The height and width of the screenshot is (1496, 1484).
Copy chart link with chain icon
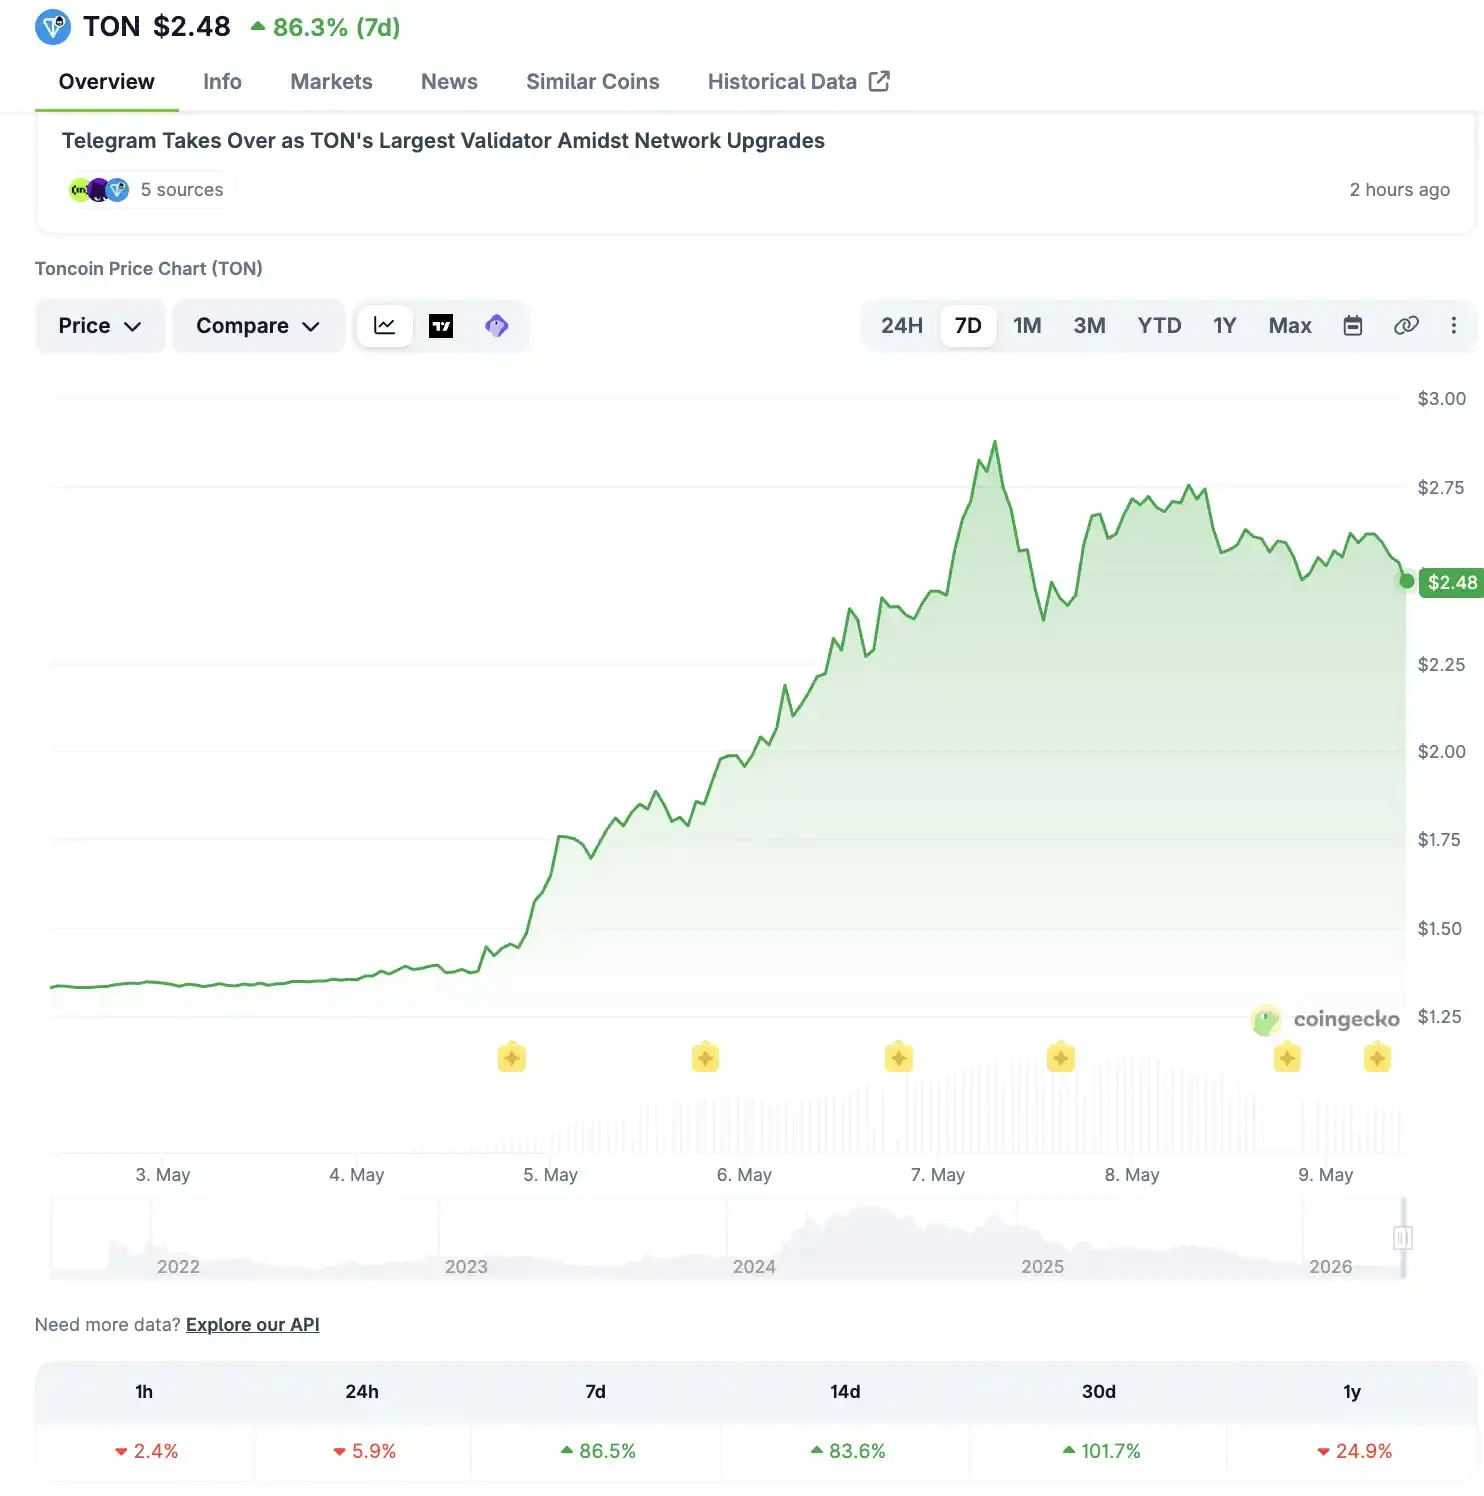click(x=1406, y=326)
